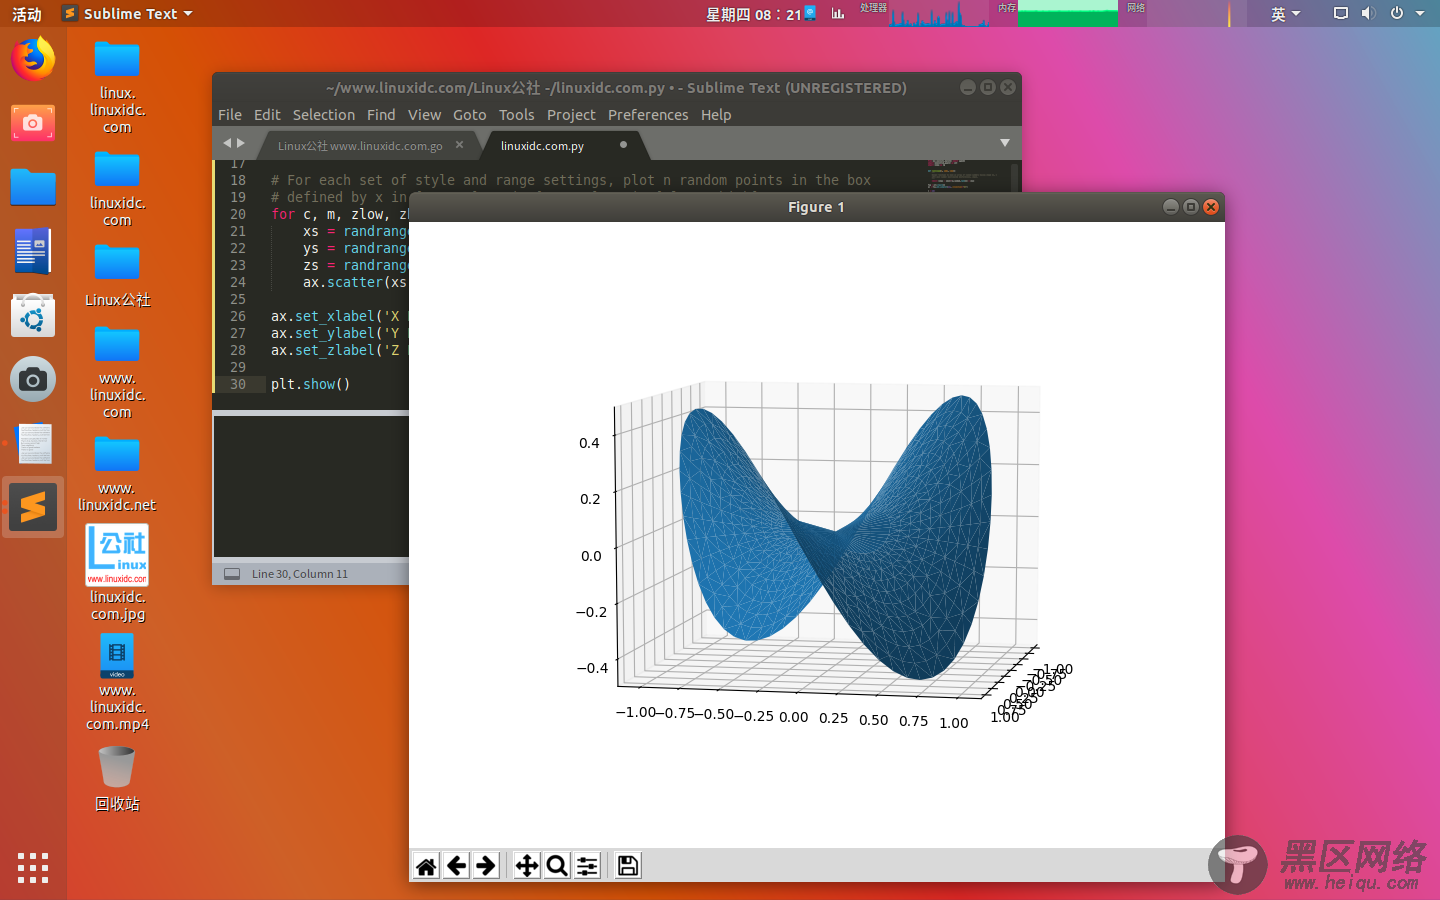
Task: Open Files manager from the dock
Action: (x=33, y=187)
